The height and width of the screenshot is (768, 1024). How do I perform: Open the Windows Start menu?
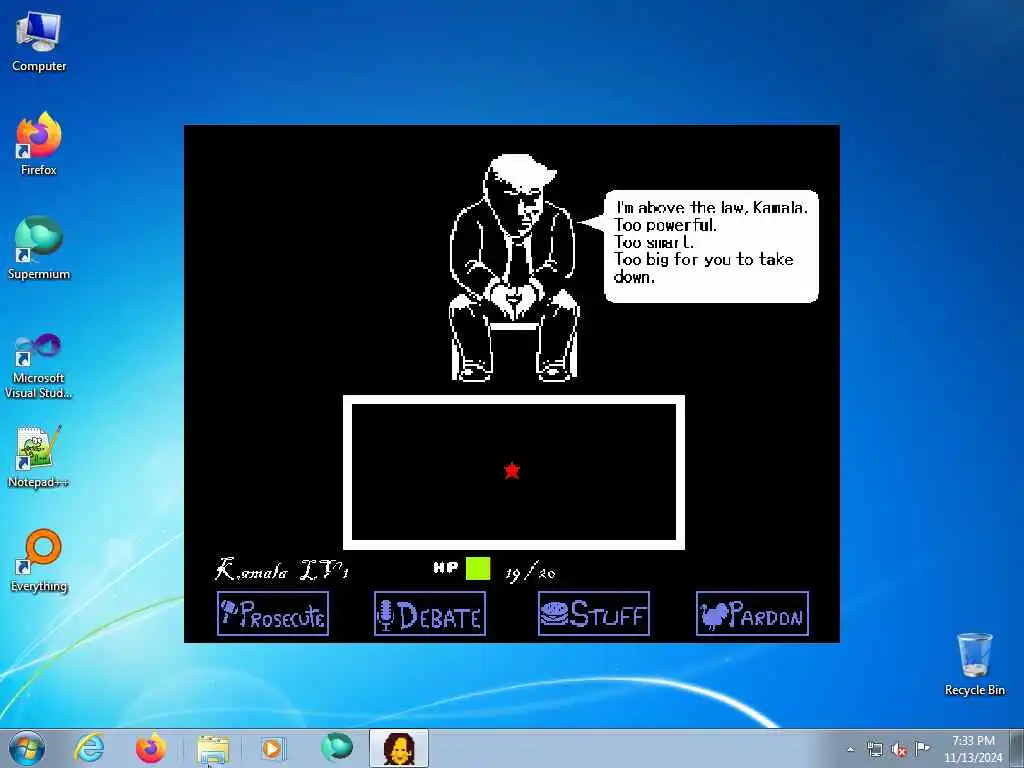27,748
